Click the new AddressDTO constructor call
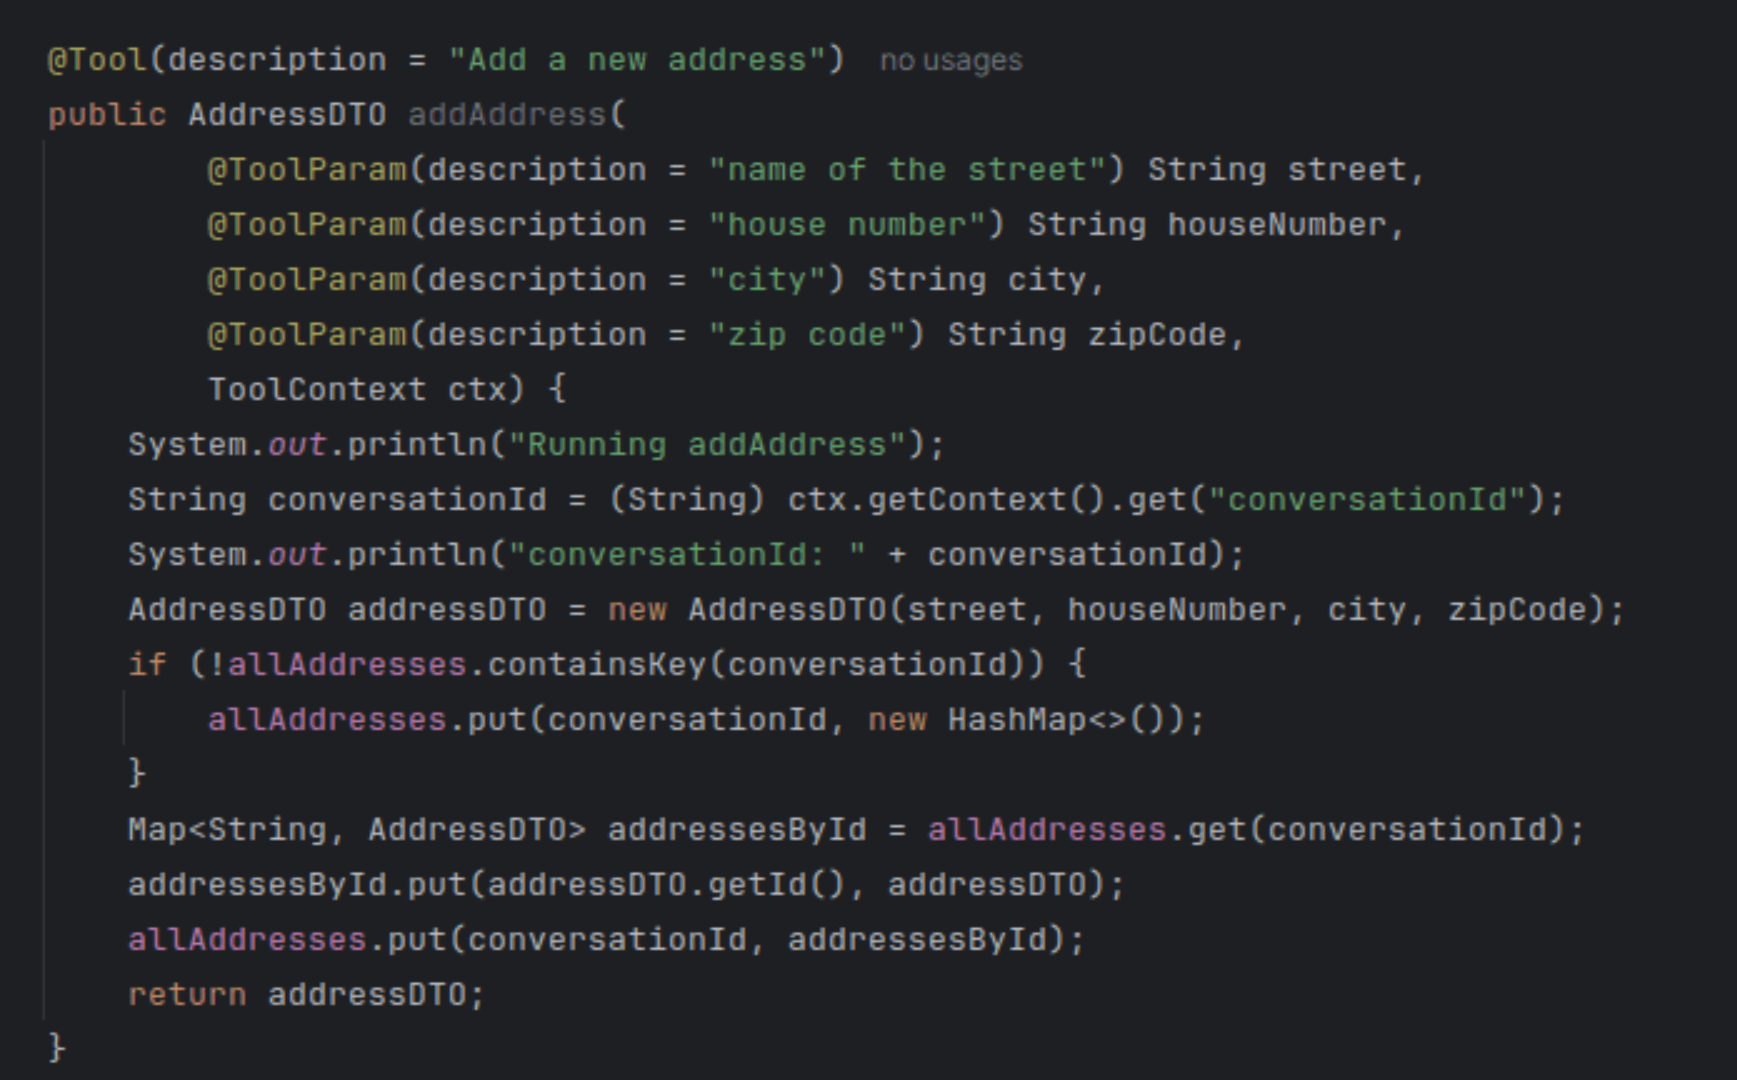 [x=786, y=610]
